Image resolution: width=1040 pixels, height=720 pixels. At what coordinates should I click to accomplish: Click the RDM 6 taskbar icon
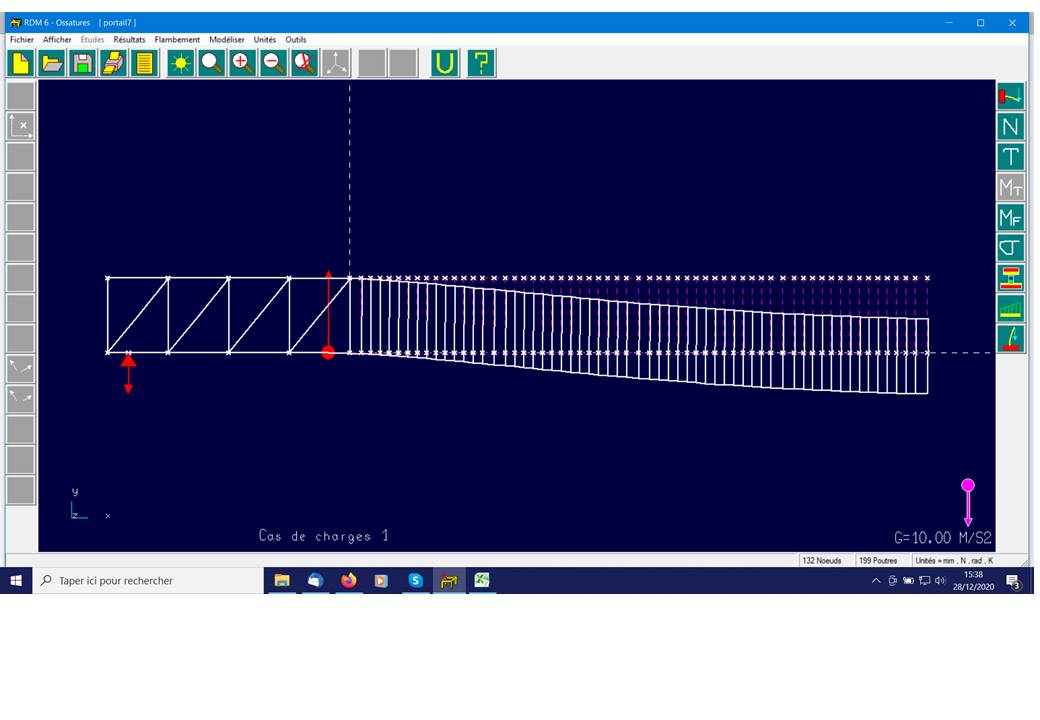click(449, 581)
